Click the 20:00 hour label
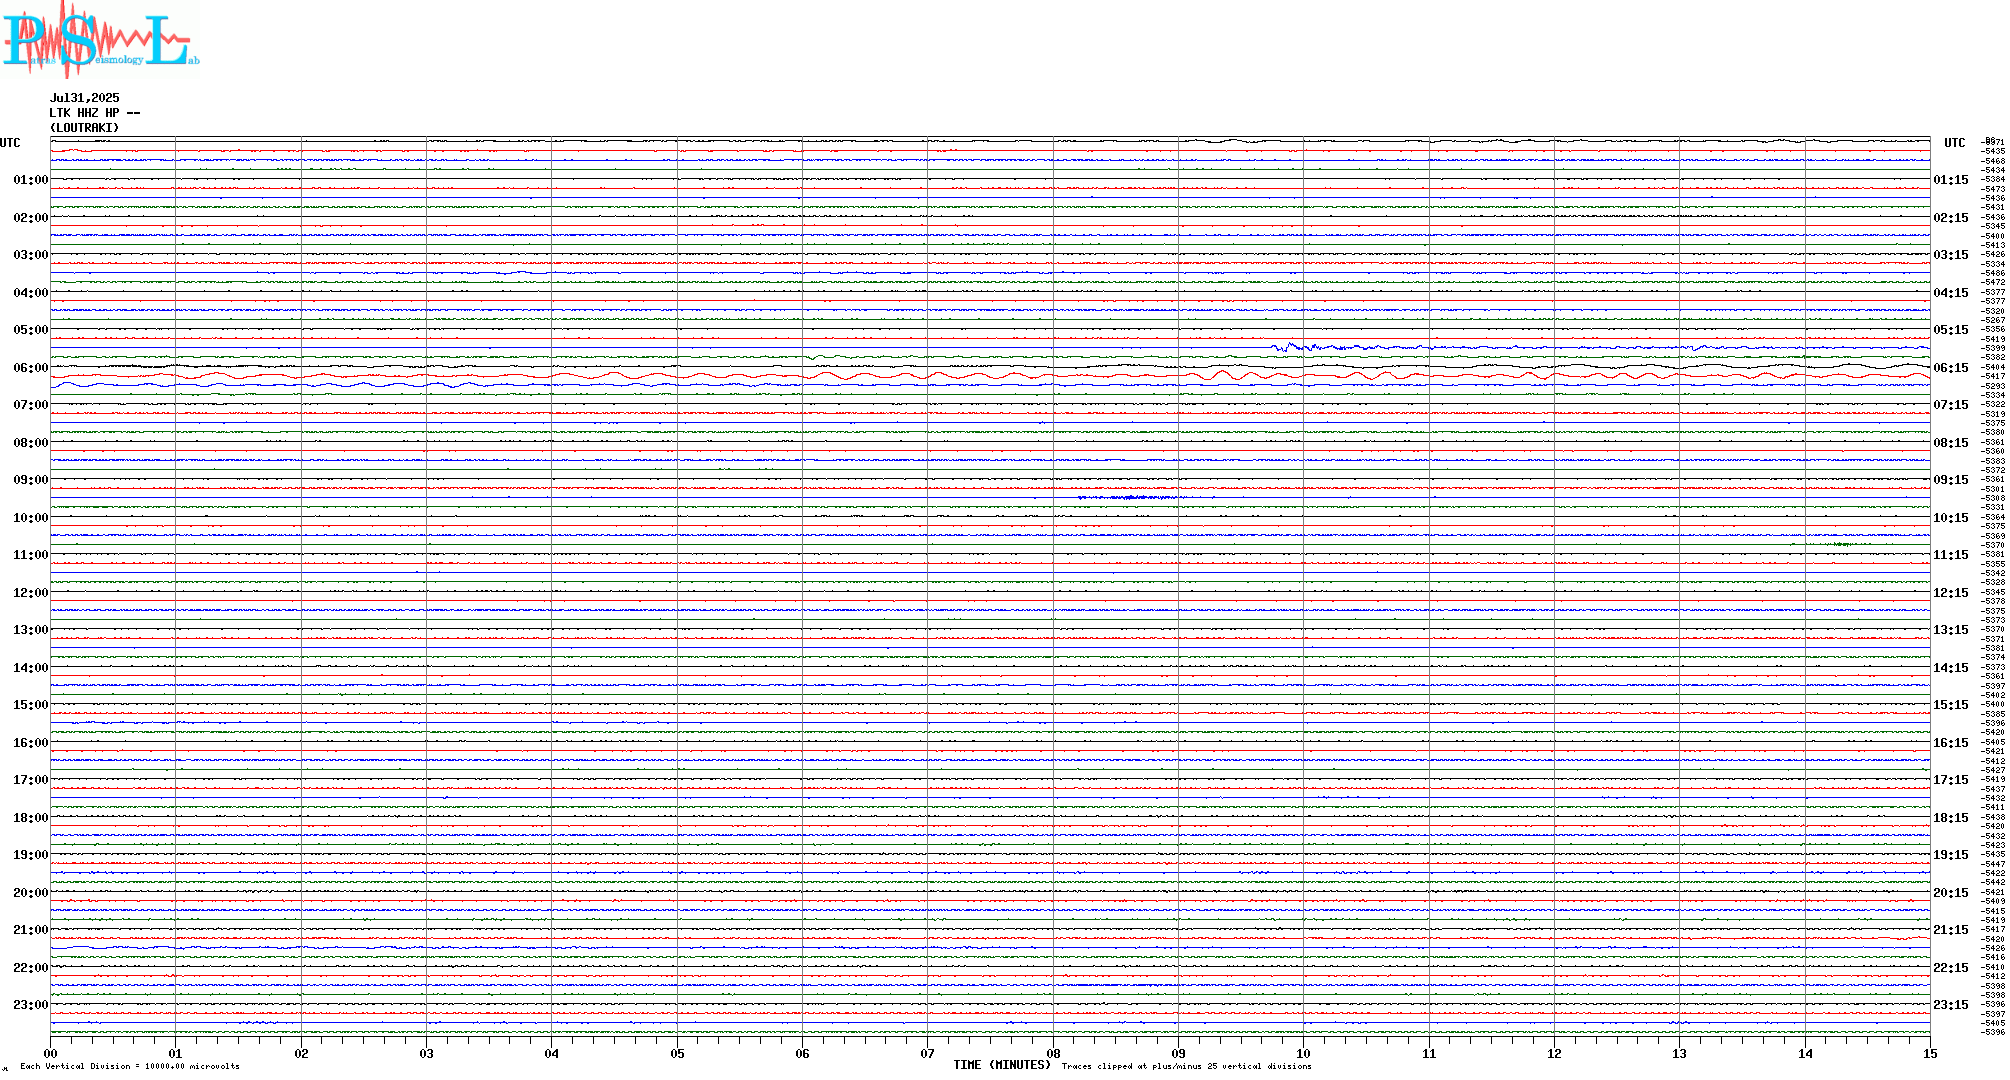Viewport: 2010px width, 1080px height. click(31, 893)
